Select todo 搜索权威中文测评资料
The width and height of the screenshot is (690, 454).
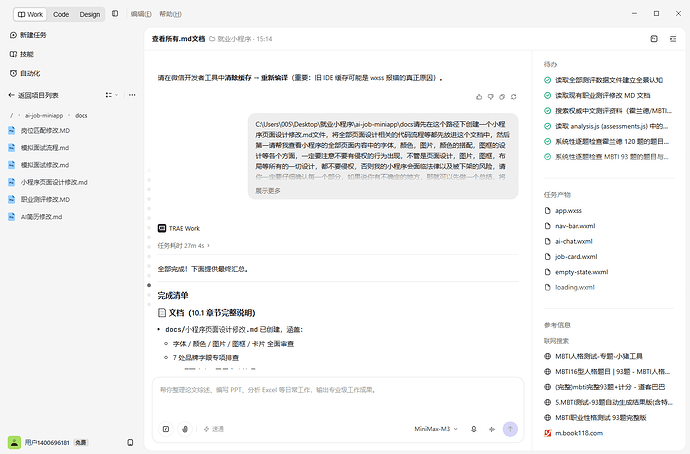[608, 111]
